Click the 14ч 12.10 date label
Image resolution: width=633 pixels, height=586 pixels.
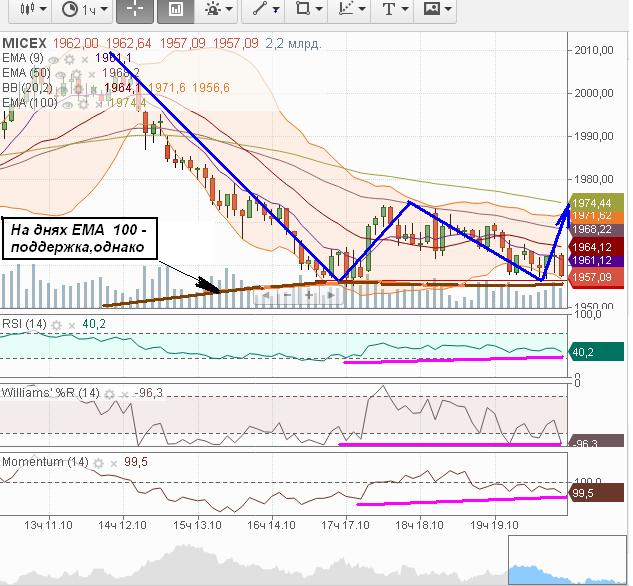coord(122,525)
